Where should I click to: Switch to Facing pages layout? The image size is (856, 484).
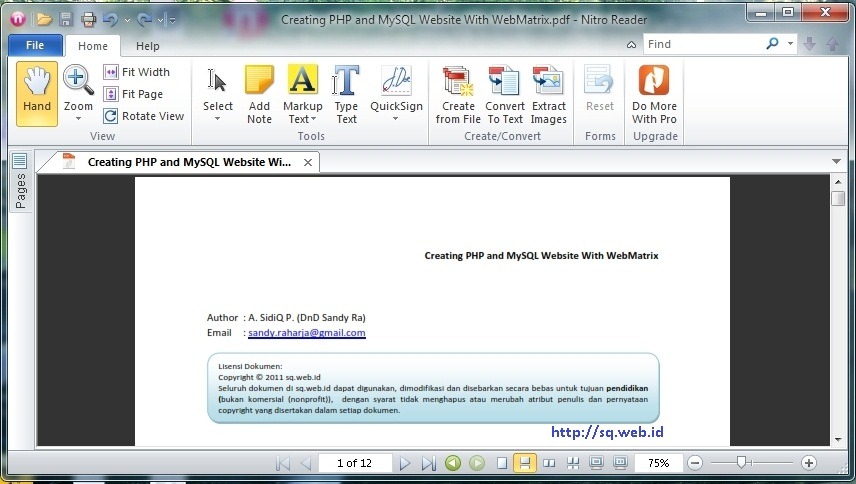(x=549, y=463)
